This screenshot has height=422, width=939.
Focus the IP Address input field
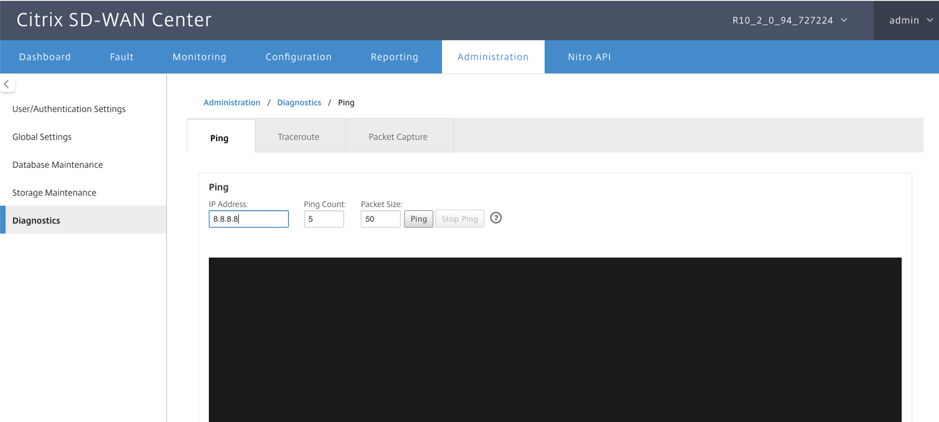click(249, 219)
